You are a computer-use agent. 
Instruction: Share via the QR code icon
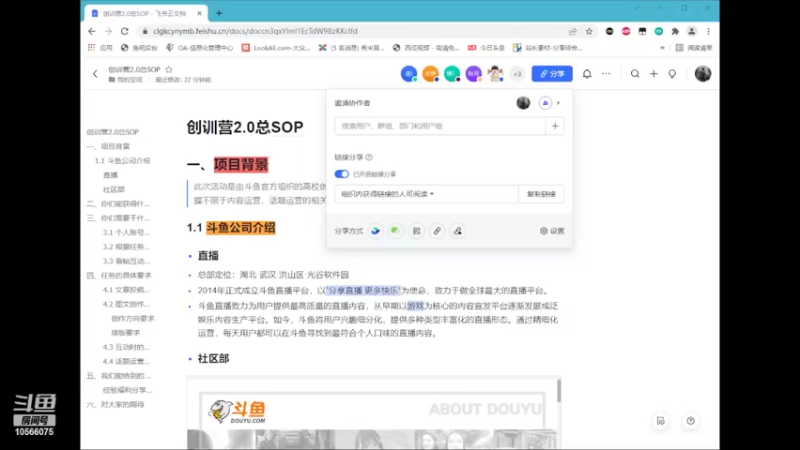tap(416, 231)
